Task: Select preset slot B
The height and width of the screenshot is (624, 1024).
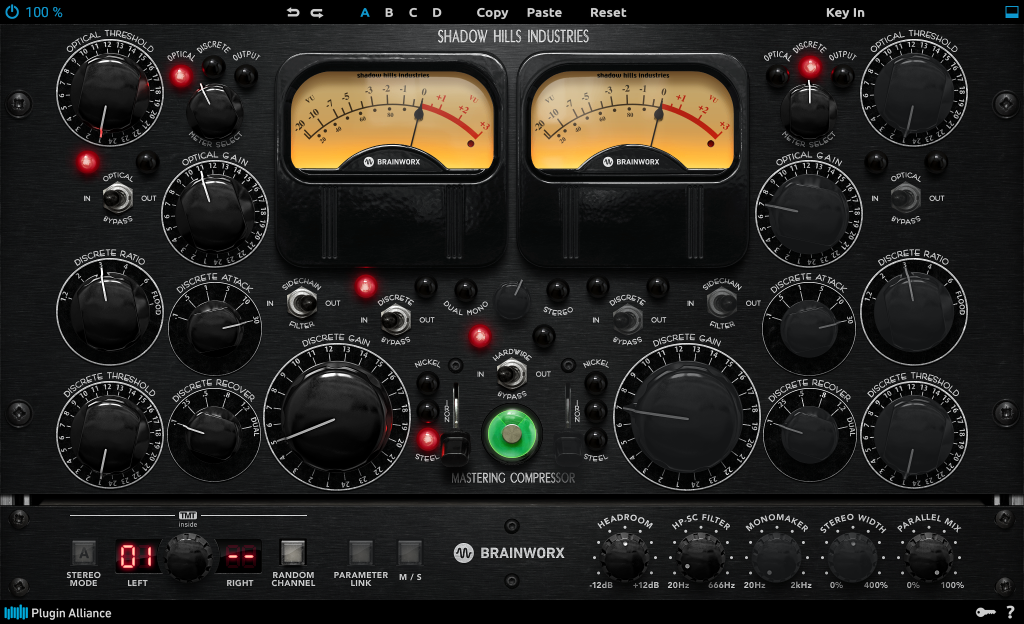Action: [389, 12]
